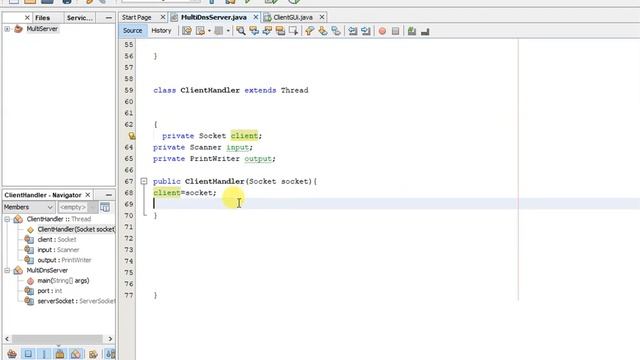Viewport: 640px width, 360px height.
Task: Toggle Show Inner Classes in Navigator footer
Action: [x=76, y=354]
